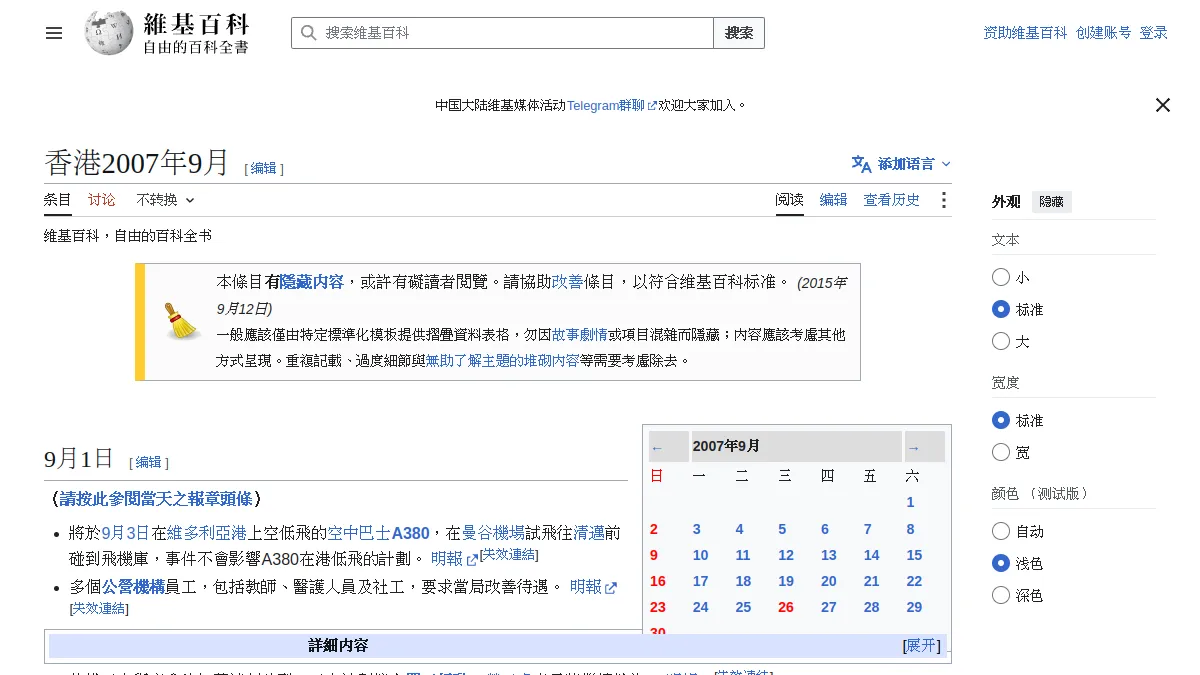Select calendar day 2
The height and width of the screenshot is (675, 1200).
(654, 529)
